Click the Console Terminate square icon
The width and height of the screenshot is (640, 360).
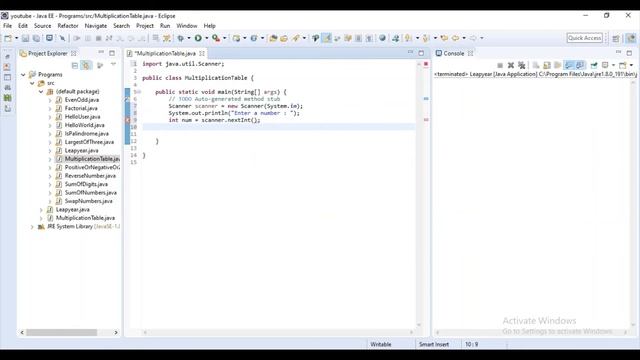(500, 65)
